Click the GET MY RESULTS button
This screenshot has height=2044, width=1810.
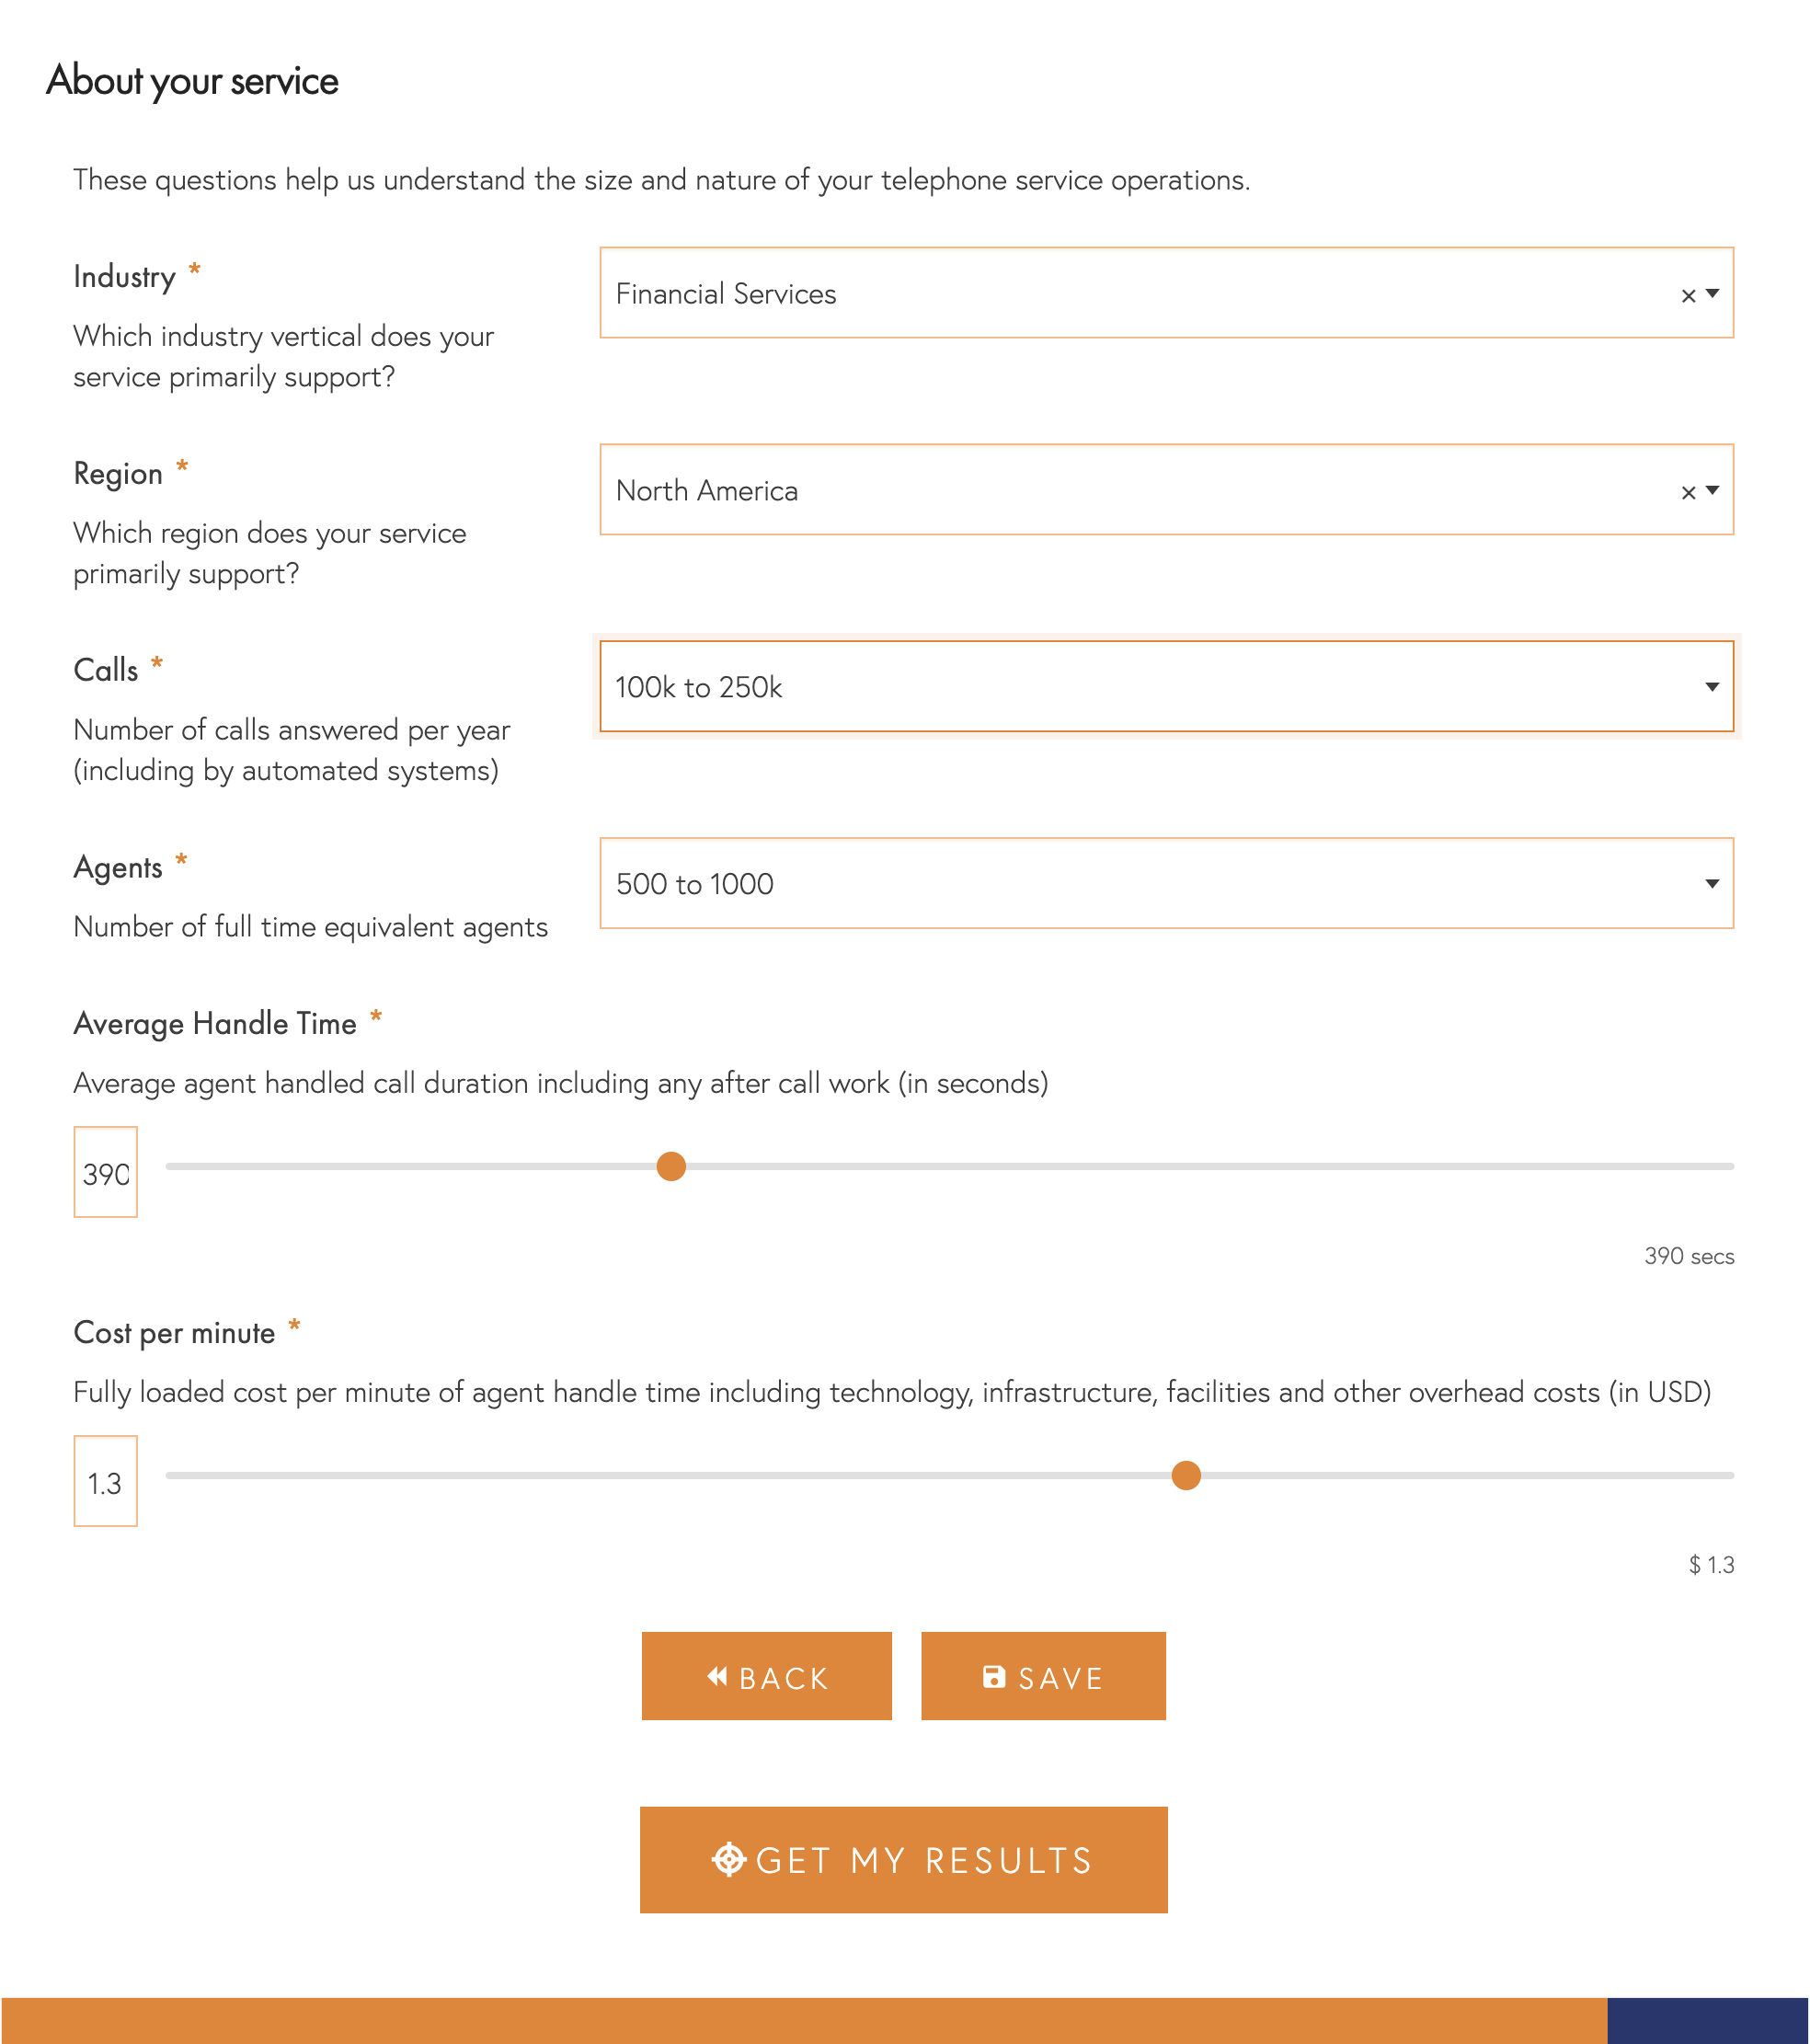(x=903, y=1857)
